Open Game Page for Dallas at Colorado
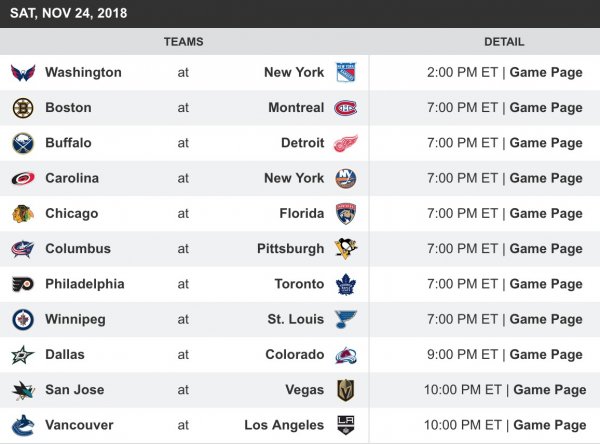This screenshot has height=444, width=600. pos(545,355)
